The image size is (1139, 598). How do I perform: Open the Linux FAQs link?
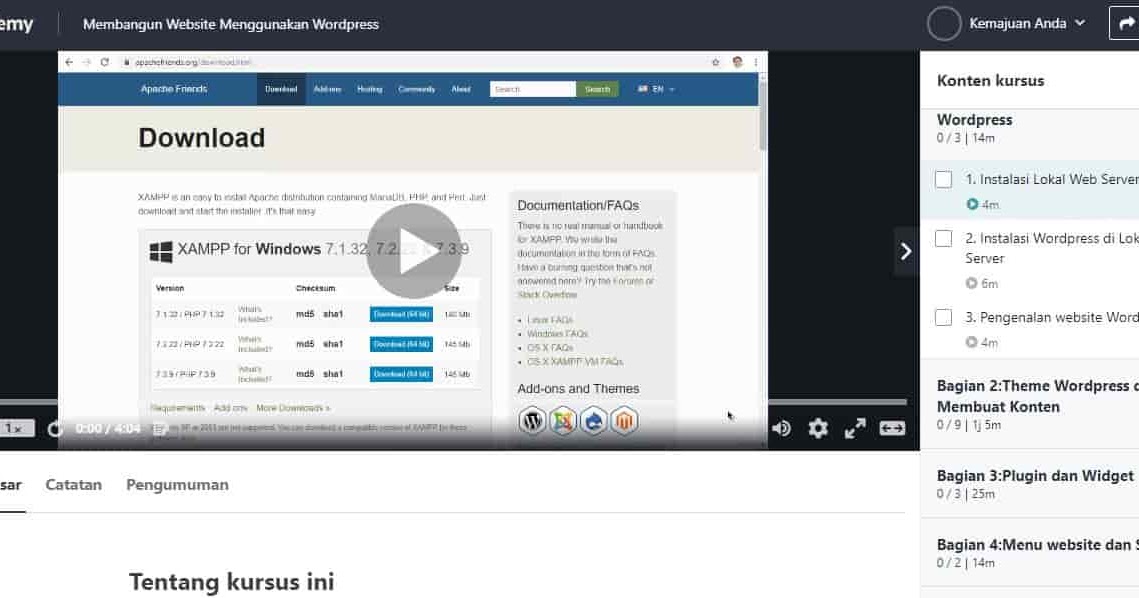(549, 320)
